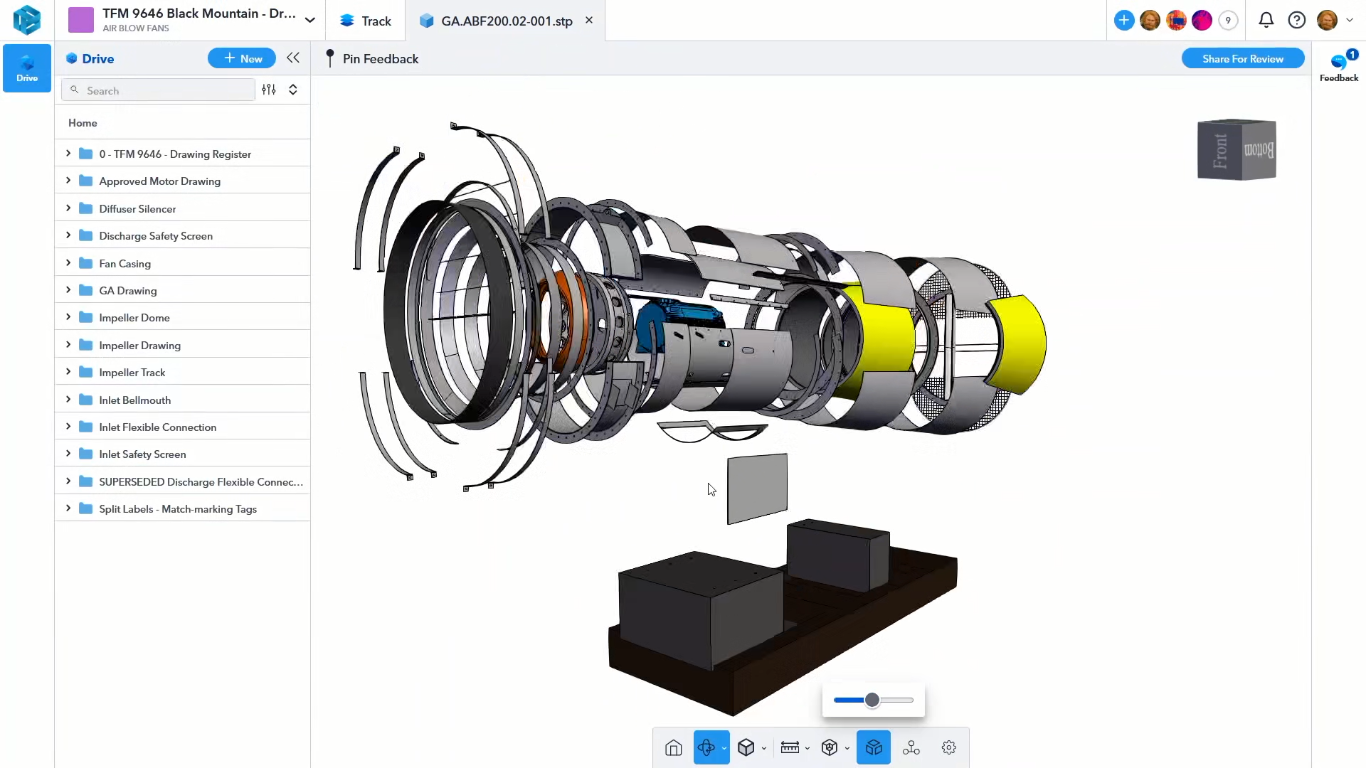Click Share For Review button
The height and width of the screenshot is (768, 1366).
pos(1243,59)
